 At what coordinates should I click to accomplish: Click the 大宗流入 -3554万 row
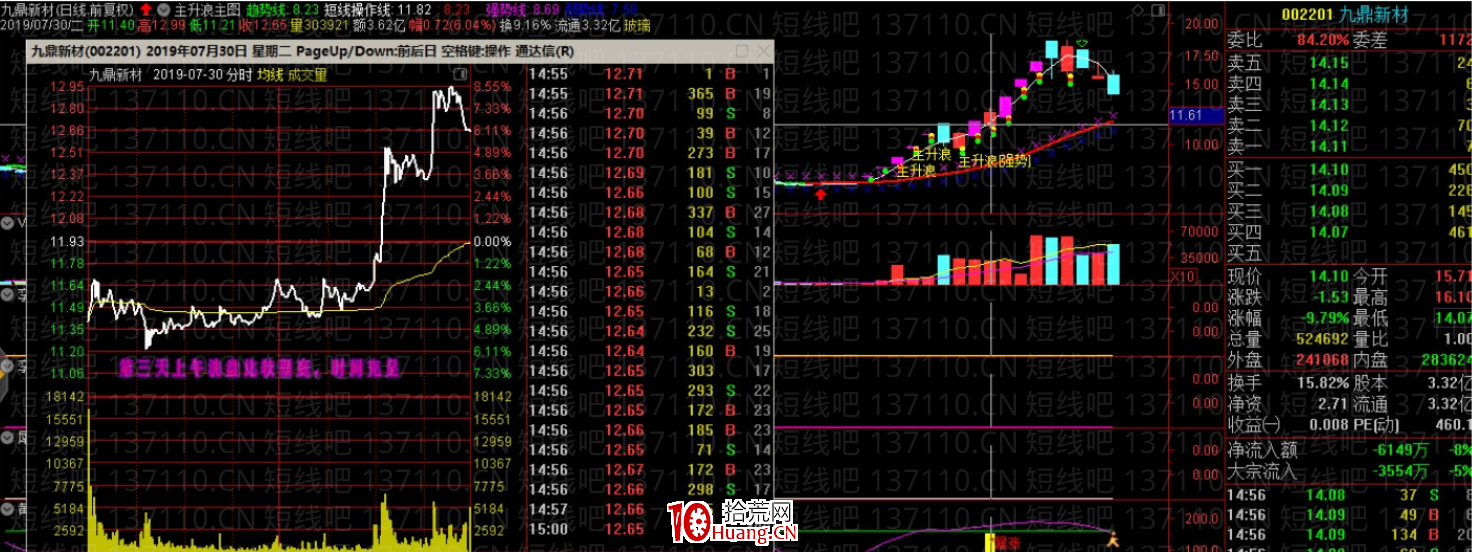pyautogui.click(x=1349, y=472)
